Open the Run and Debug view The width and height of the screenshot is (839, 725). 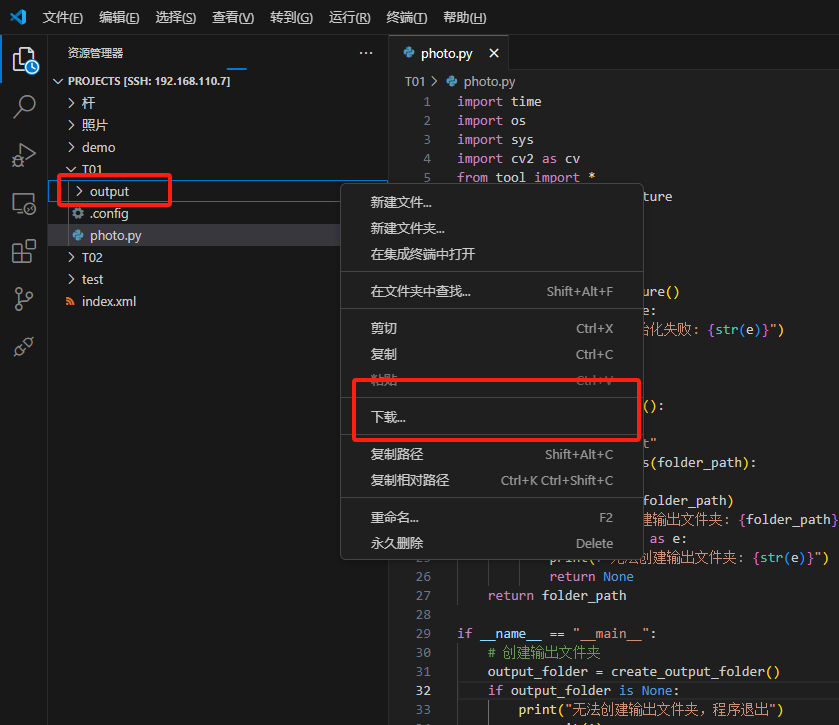tap(24, 155)
